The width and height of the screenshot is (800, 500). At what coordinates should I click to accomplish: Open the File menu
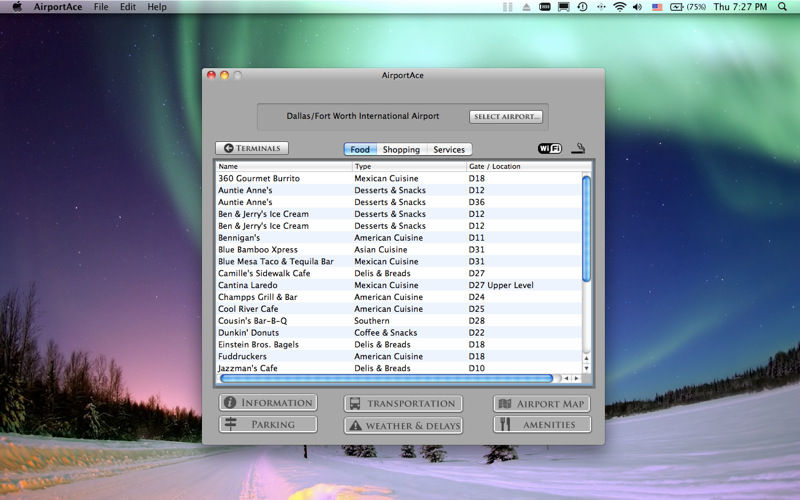click(101, 7)
